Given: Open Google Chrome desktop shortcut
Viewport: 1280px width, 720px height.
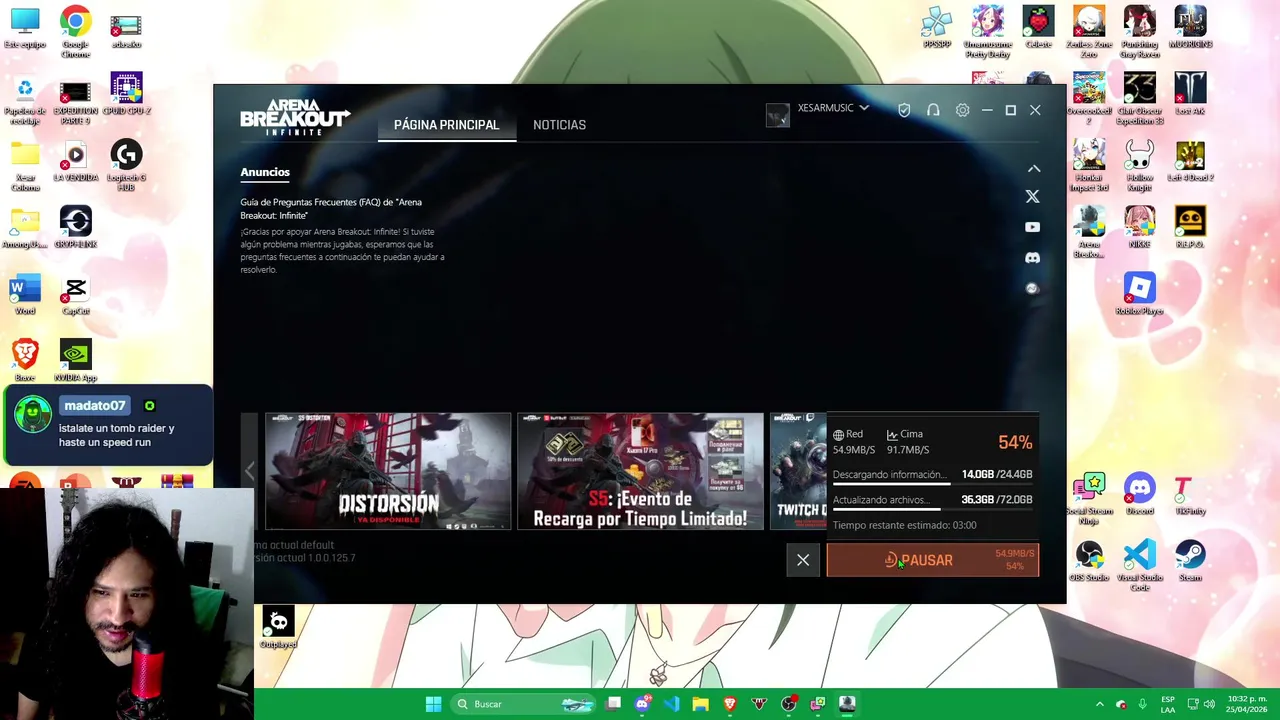Looking at the screenshot, I should (75, 32).
